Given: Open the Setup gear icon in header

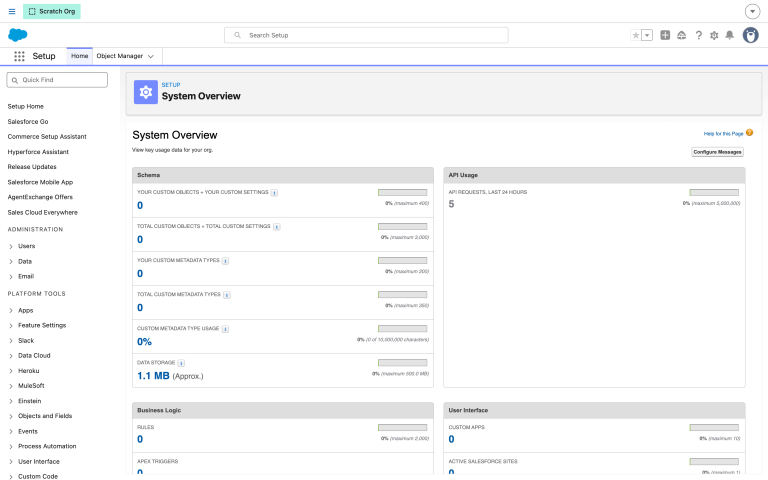Looking at the screenshot, I should click(x=714, y=35).
